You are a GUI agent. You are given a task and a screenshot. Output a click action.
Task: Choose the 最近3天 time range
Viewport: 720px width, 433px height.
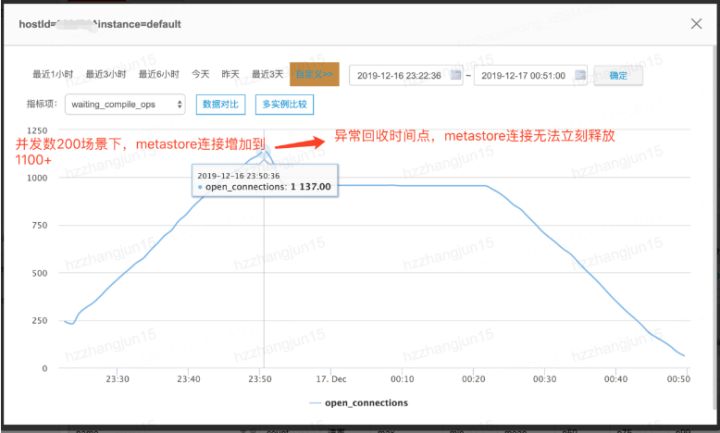click(x=268, y=75)
